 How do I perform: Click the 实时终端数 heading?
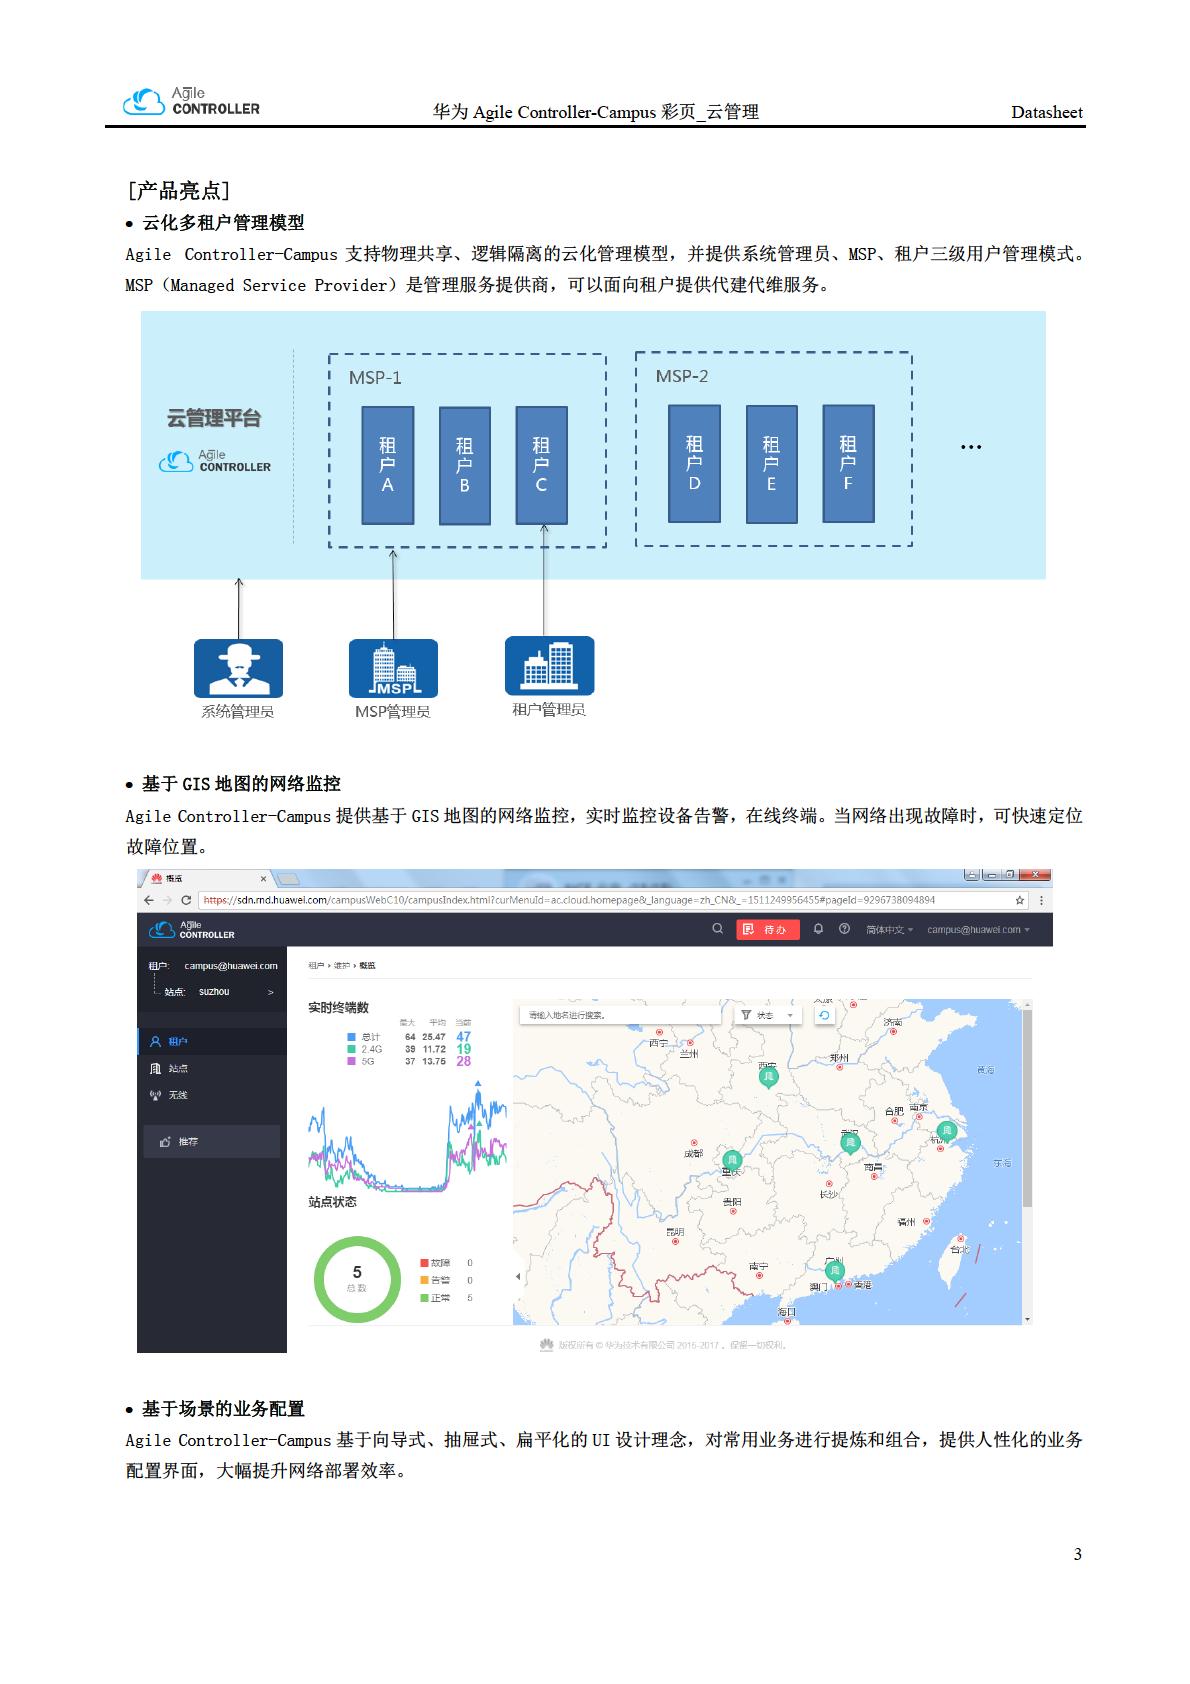(x=338, y=1007)
